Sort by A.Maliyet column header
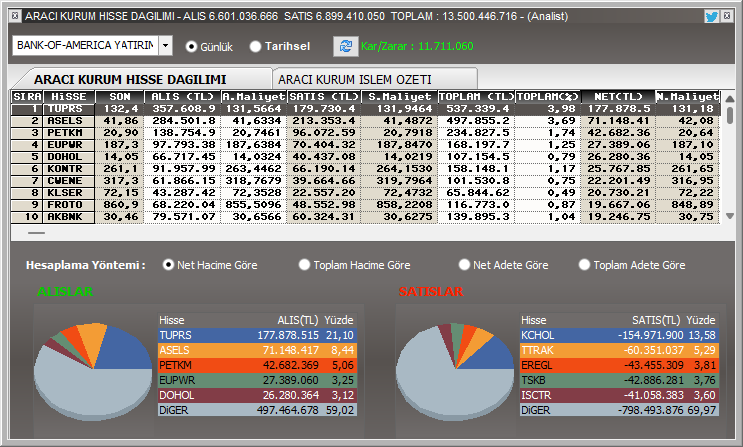The image size is (743, 447). (254, 97)
